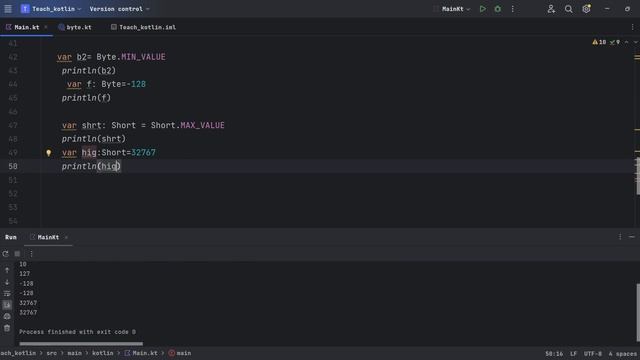Change file encoding UTF-8

click(593, 354)
